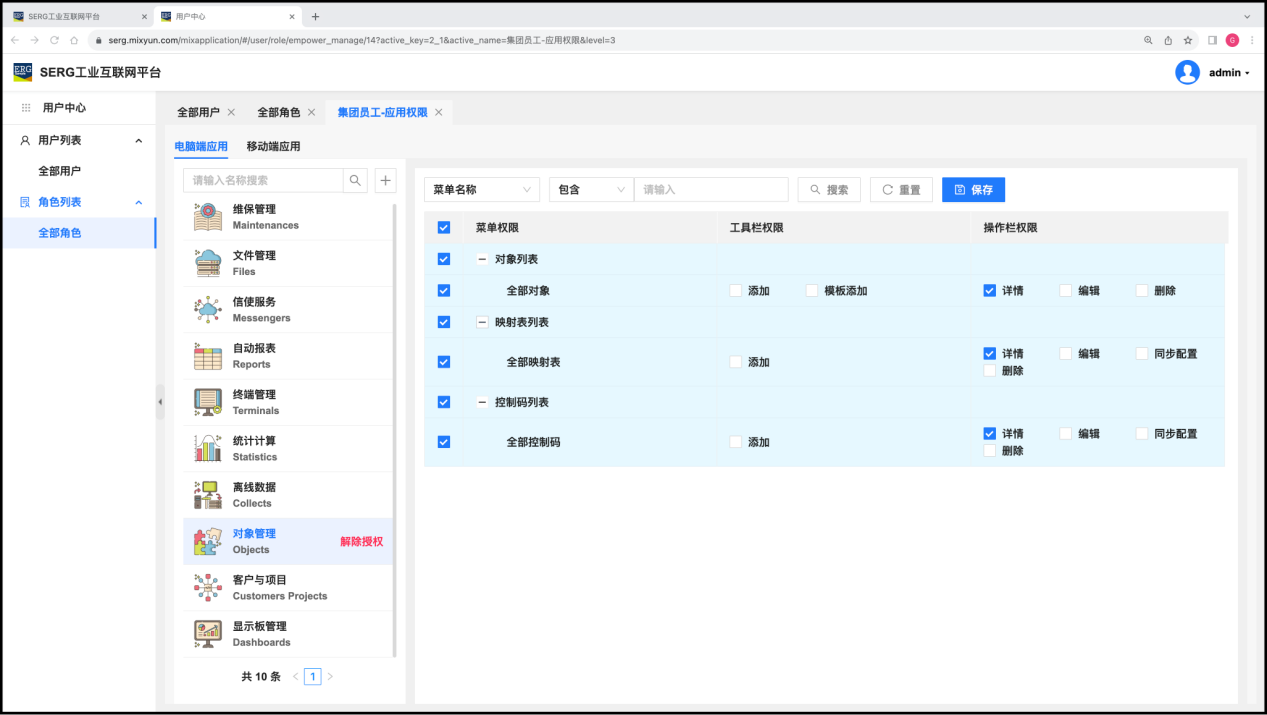Click the 文件管理 Files app icon
The height and width of the screenshot is (715, 1267).
click(208, 263)
